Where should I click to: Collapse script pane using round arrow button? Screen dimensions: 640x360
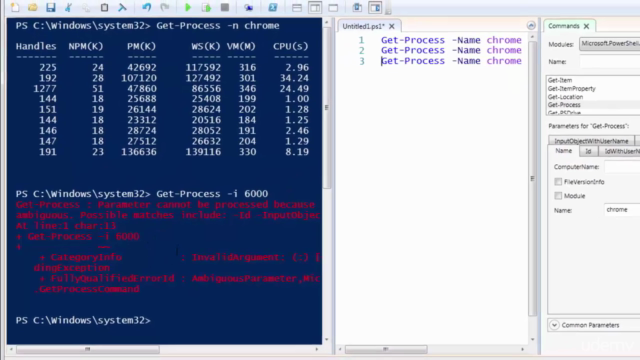tap(531, 26)
